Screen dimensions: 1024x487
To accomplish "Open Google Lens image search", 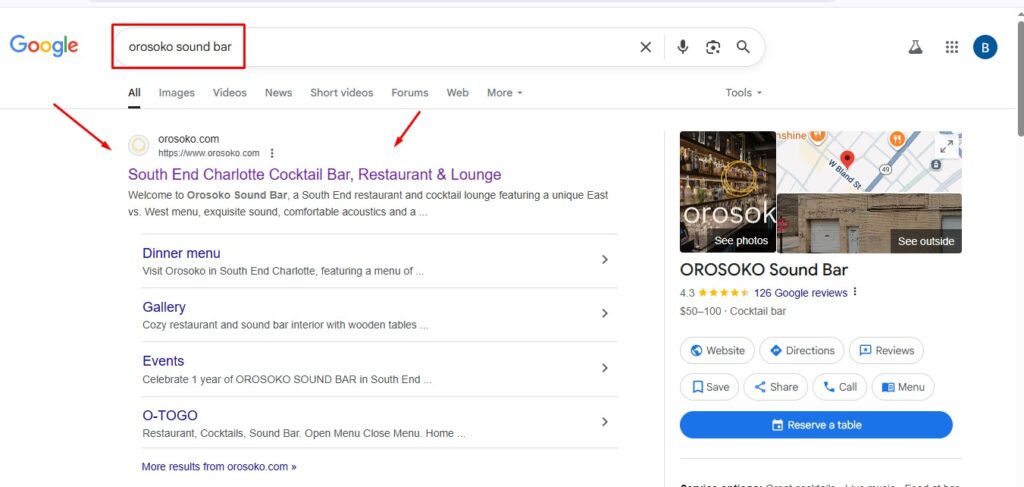I will point(712,47).
